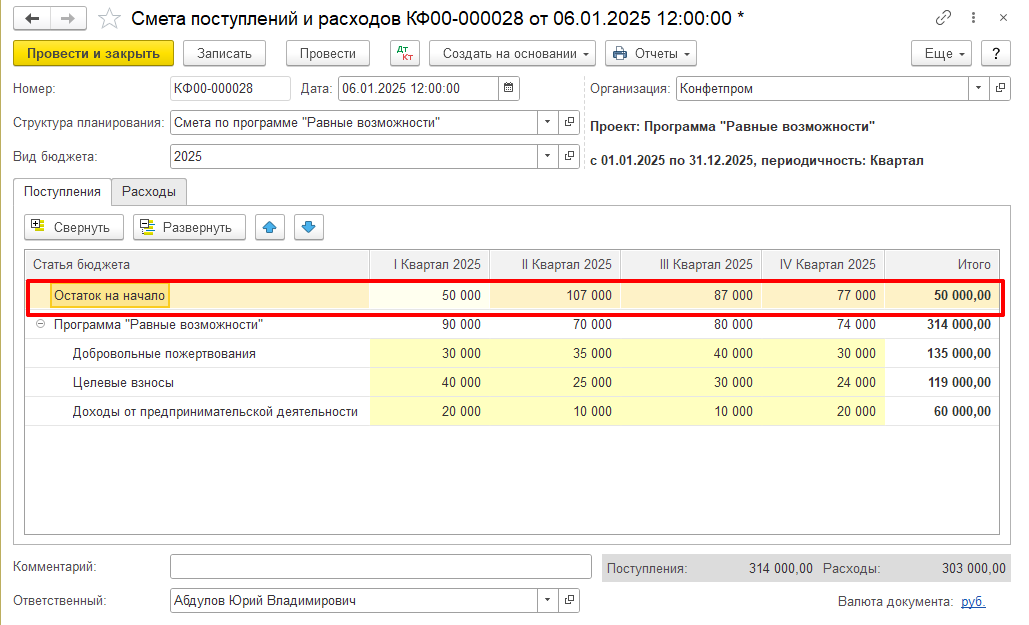The height and width of the screenshot is (625, 1029).
Task: Add document to favorites star
Action: pyautogui.click(x=111, y=19)
